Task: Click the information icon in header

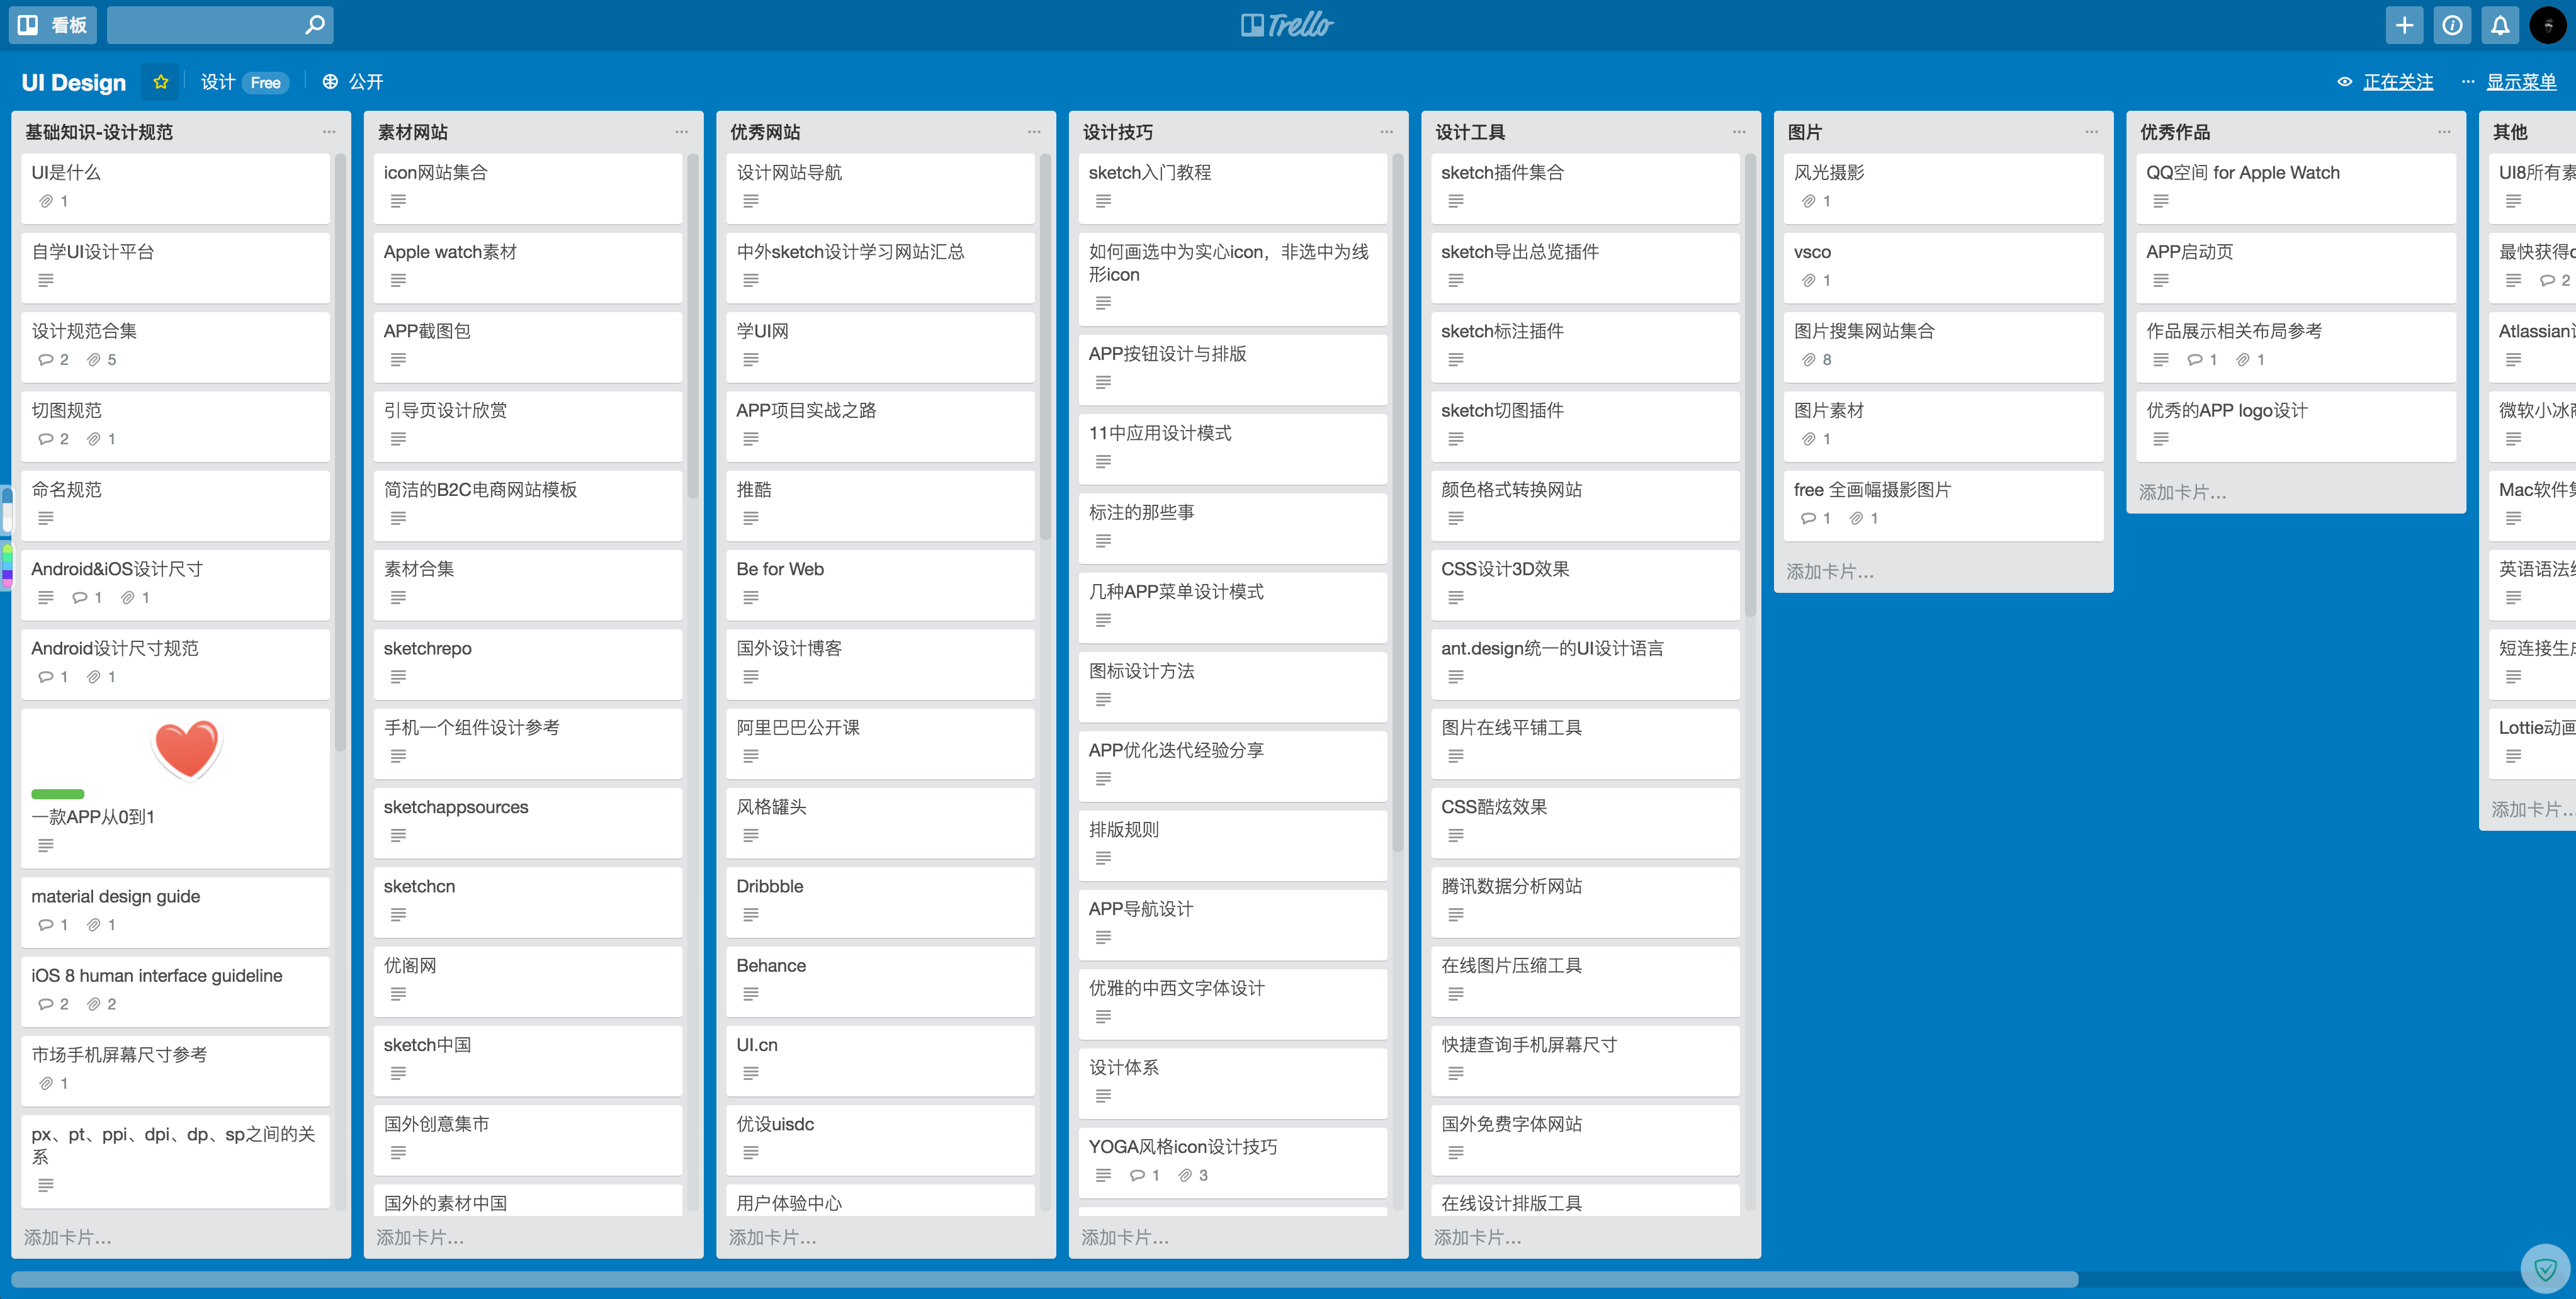Action: 2452,25
